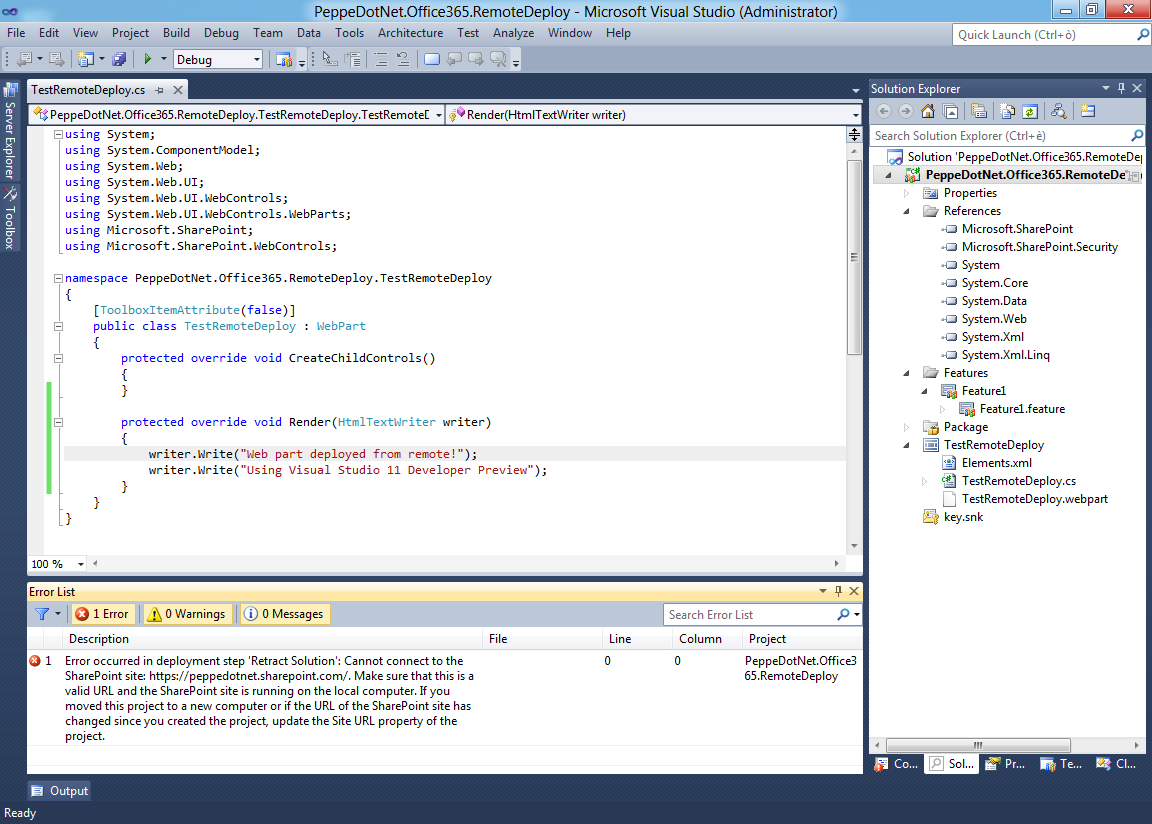Image resolution: width=1152 pixels, height=824 pixels.
Task: Click the green Start Debugging play icon
Action: (148, 59)
